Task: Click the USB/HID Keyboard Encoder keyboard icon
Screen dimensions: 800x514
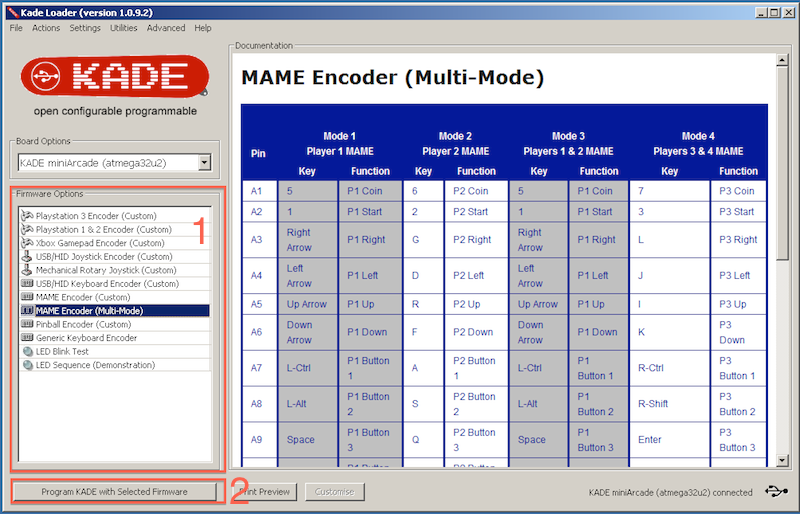Action: [x=27, y=283]
